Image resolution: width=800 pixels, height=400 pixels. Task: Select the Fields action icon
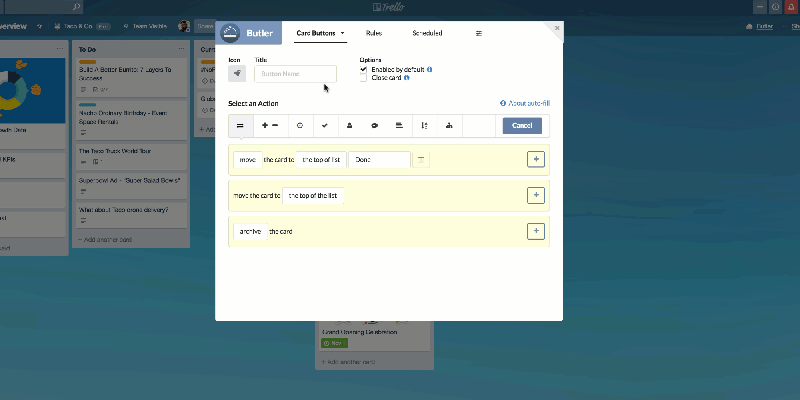(399, 126)
